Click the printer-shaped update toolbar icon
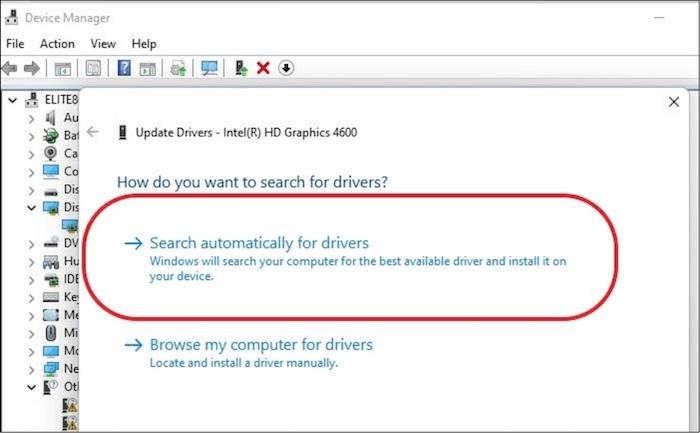 click(x=178, y=68)
